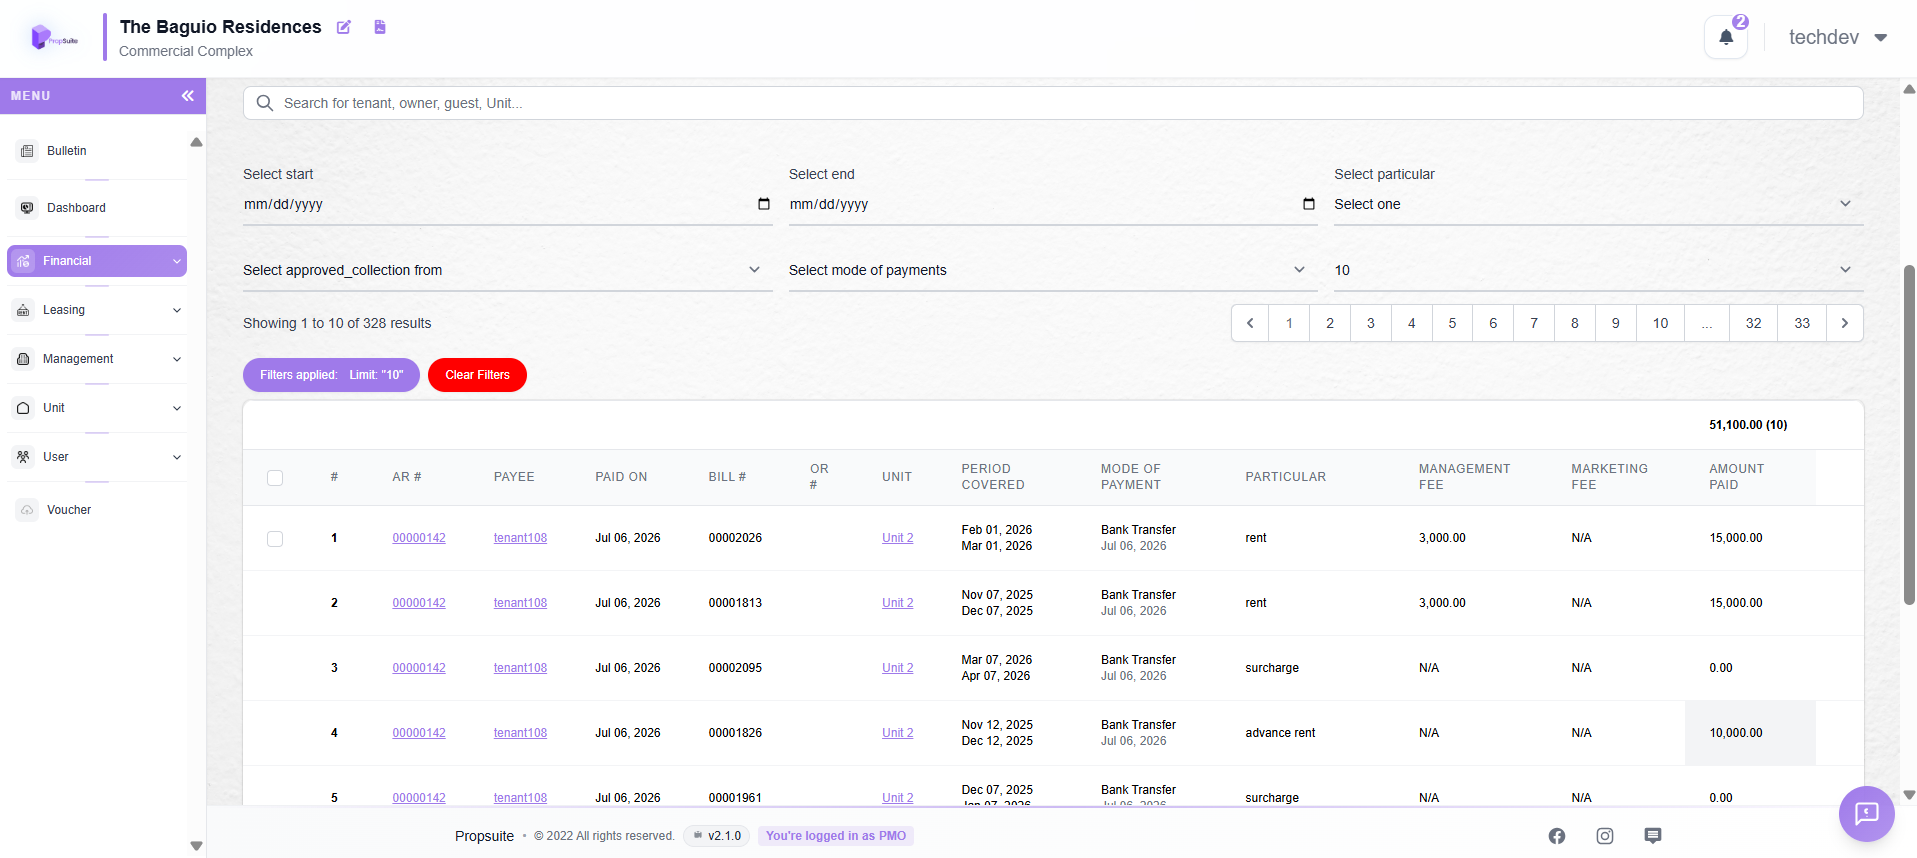Click the Unit menu icon
Viewport: 1917px width, 858px height.
[x=23, y=408]
